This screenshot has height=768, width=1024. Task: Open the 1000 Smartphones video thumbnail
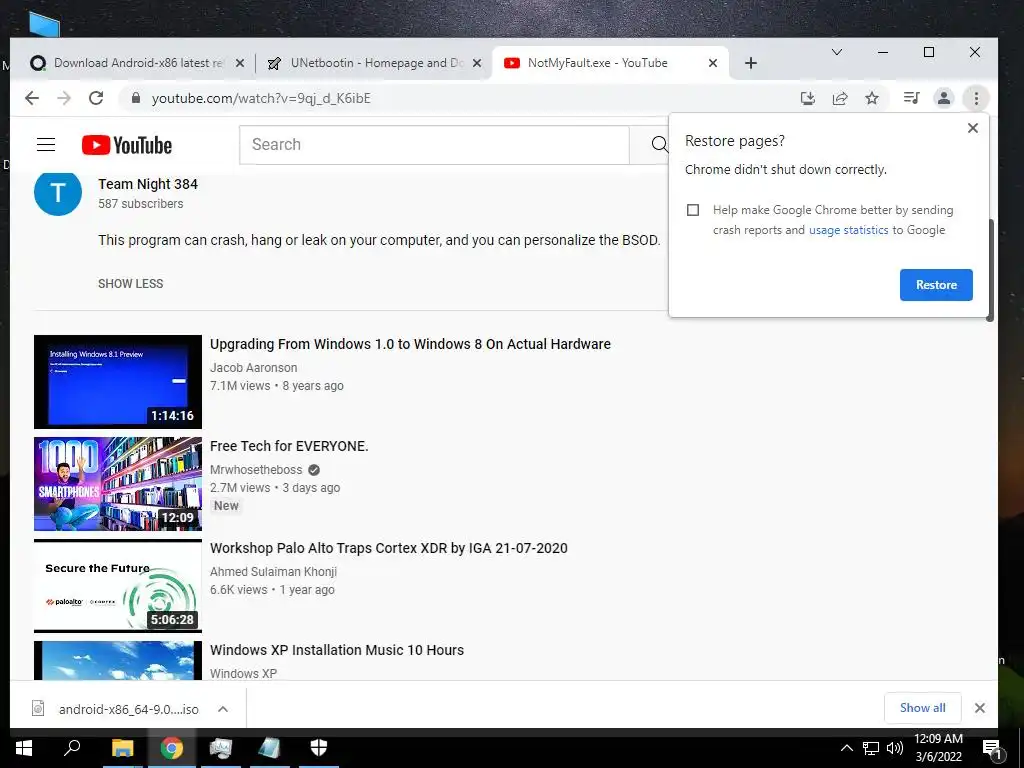coord(118,484)
